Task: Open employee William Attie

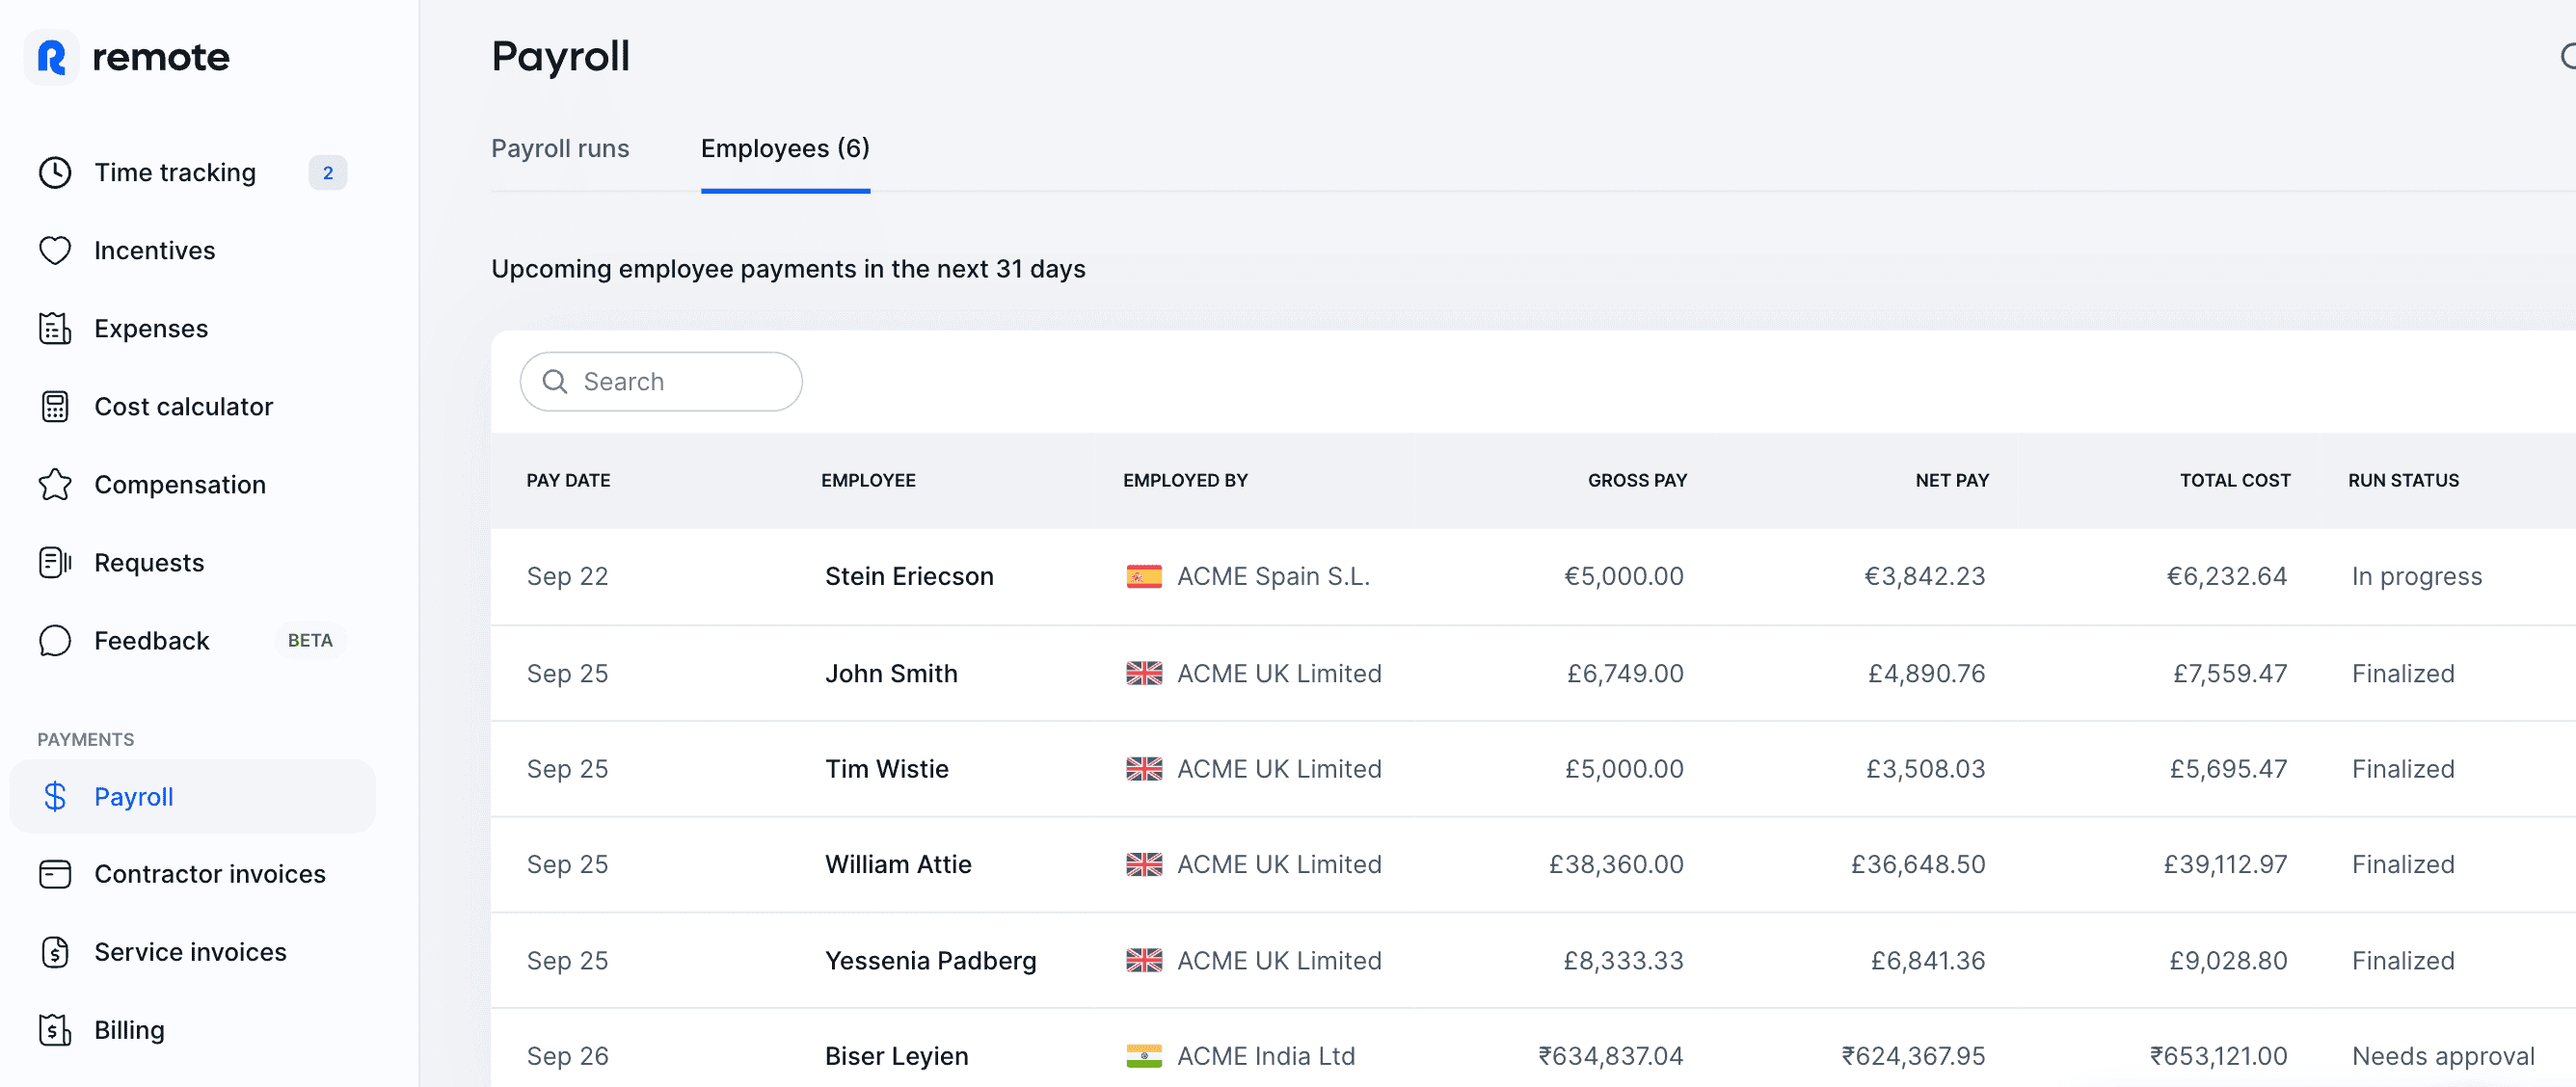Action: [898, 864]
